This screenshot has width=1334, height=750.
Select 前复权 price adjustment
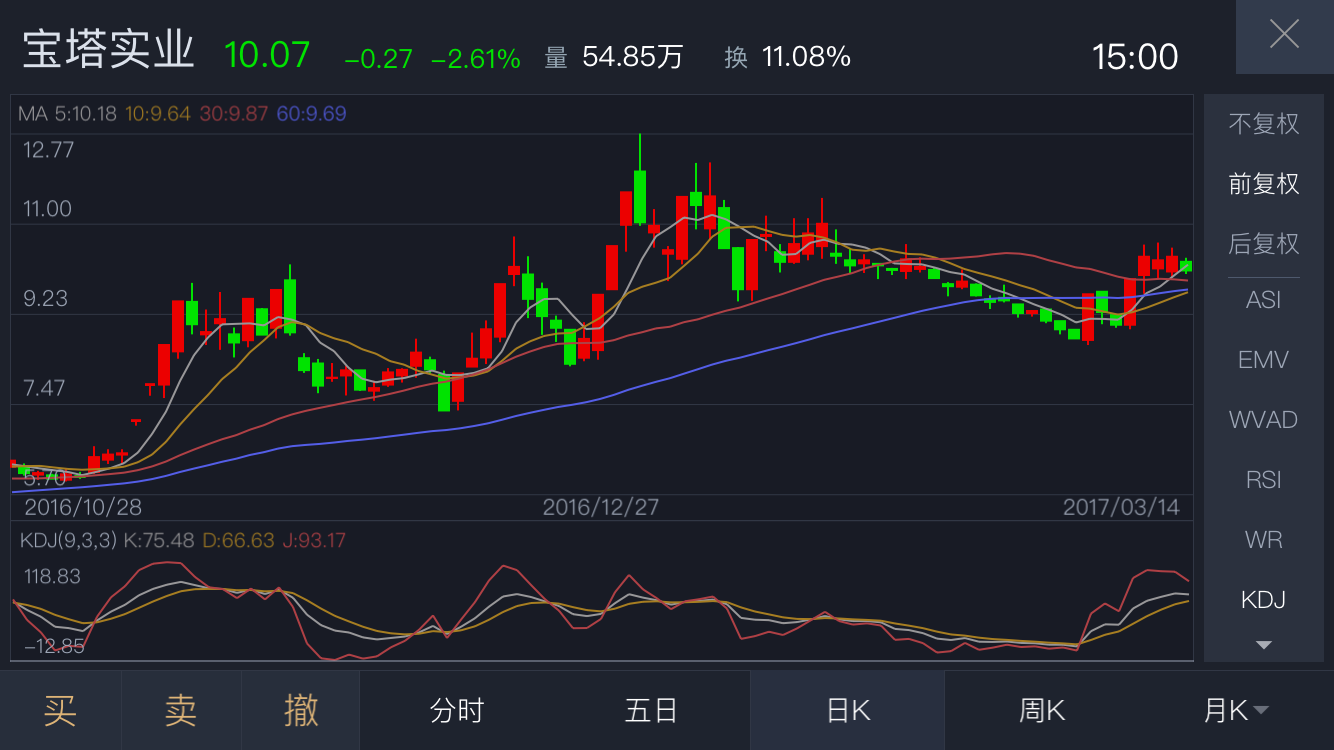(x=1264, y=184)
